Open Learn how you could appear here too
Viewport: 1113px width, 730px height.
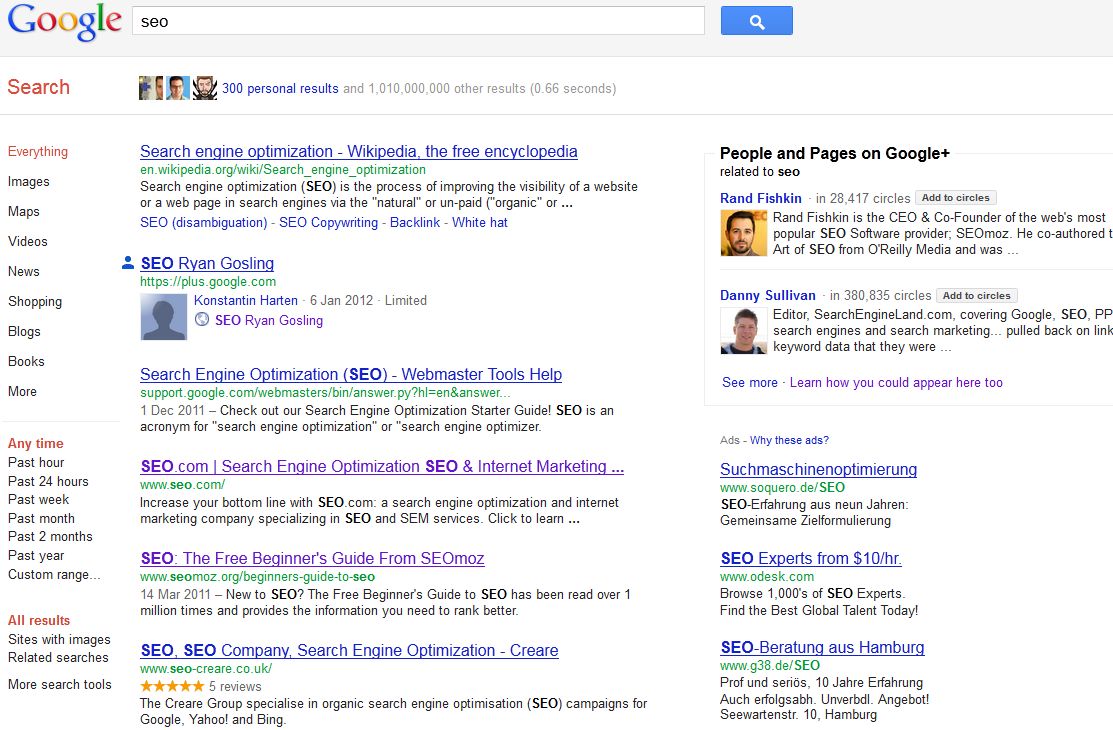coord(897,382)
